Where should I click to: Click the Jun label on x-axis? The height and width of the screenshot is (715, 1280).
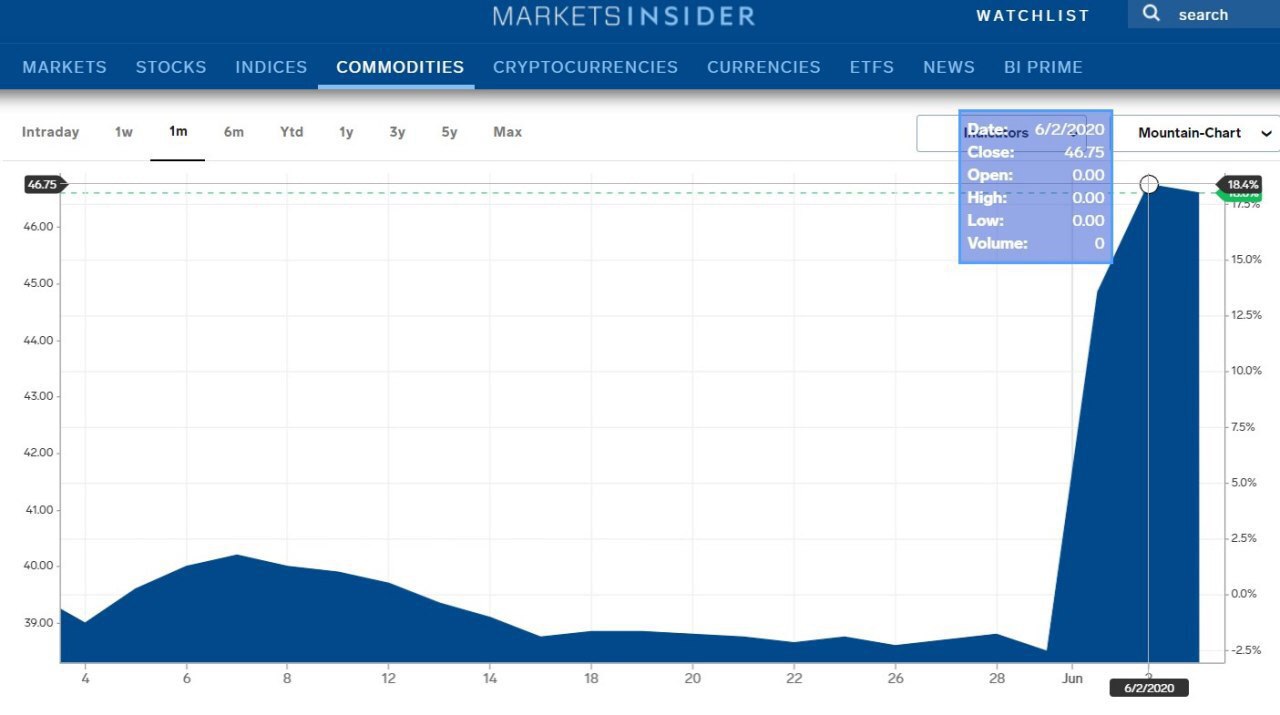click(x=1072, y=678)
